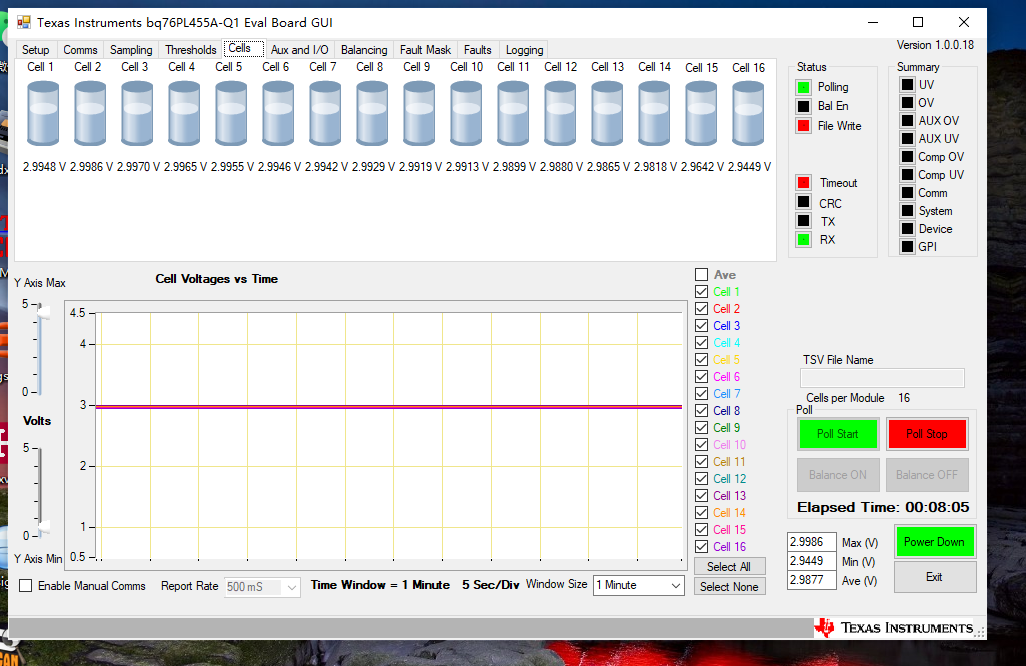1026x666 pixels.
Task: Click the TSV File Name field
Action: point(882,378)
